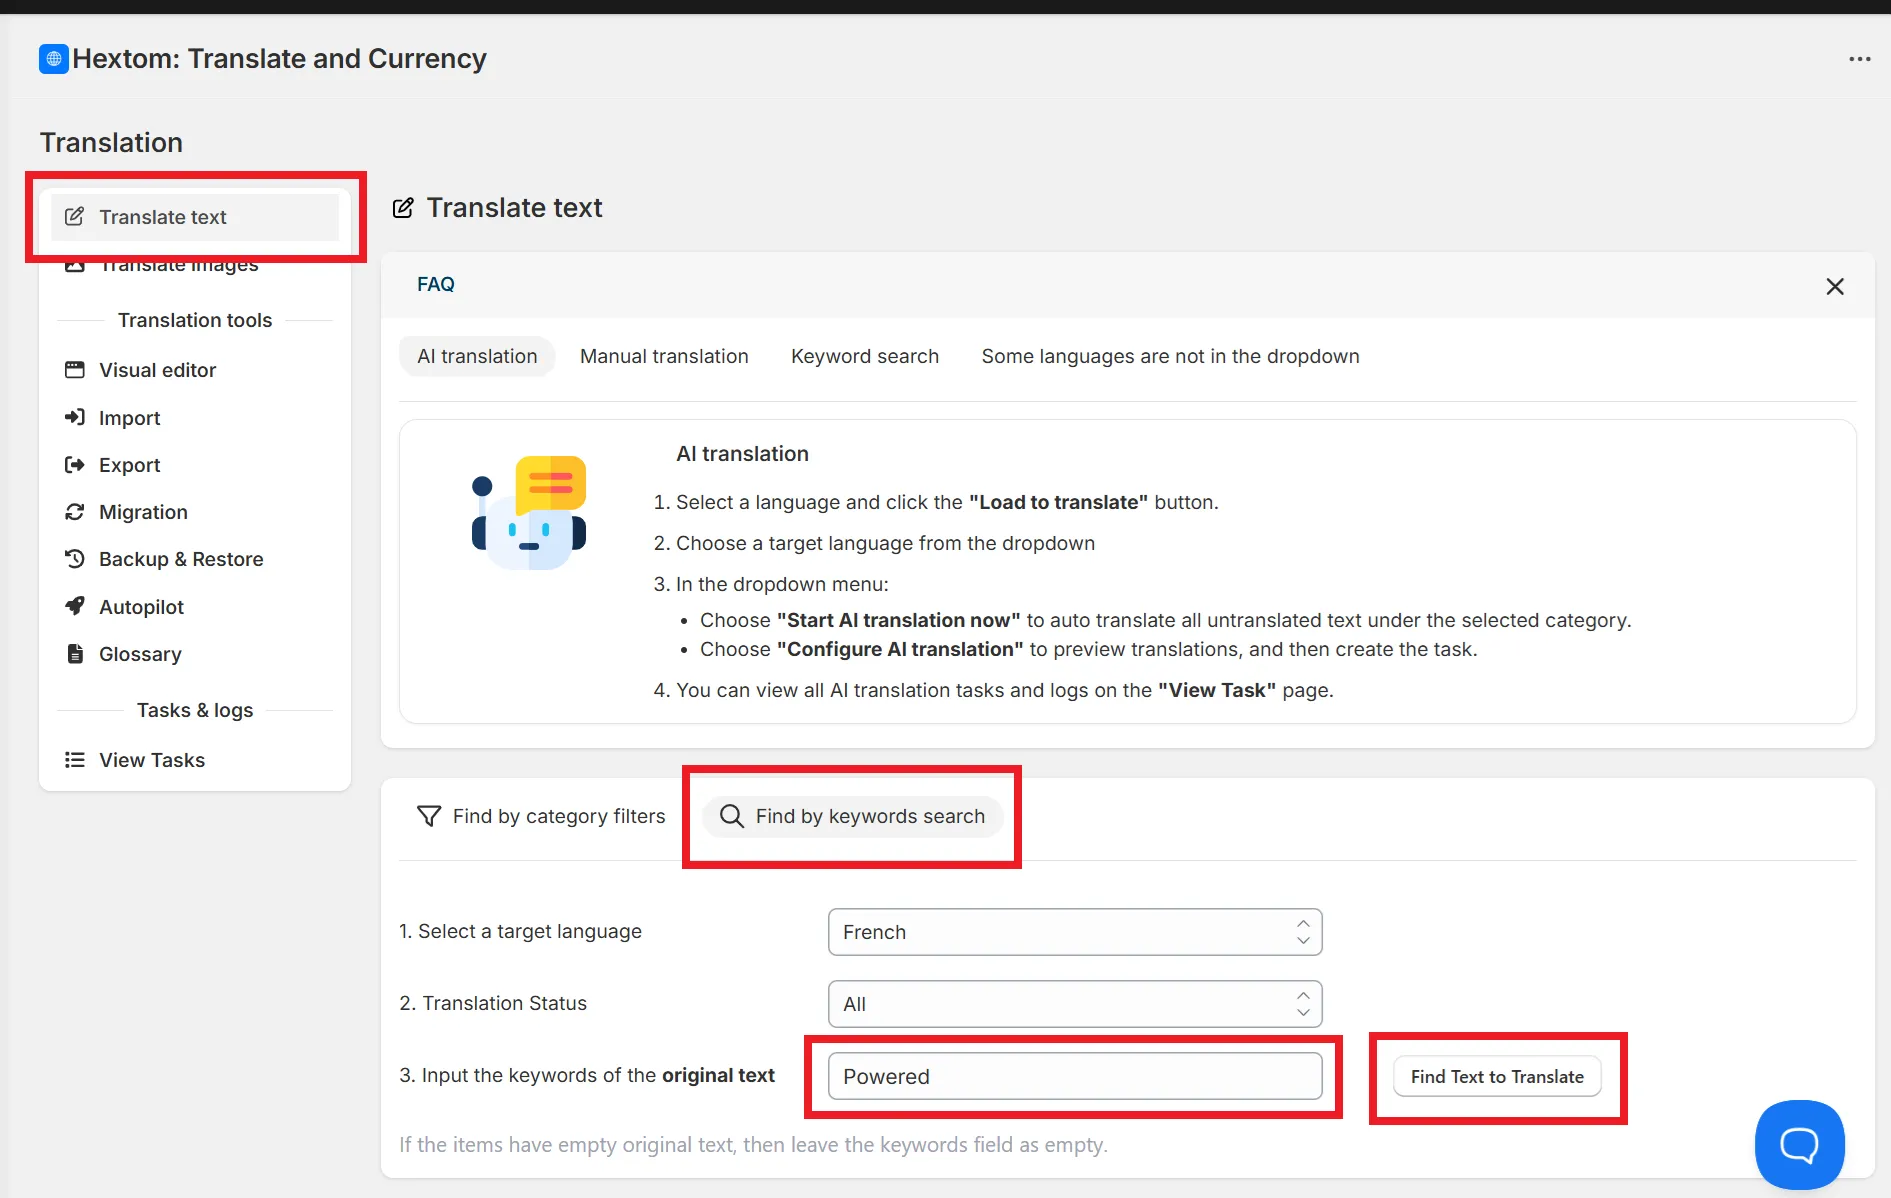The height and width of the screenshot is (1198, 1891).
Task: Switch to the AI translation FAQ tab
Action: [x=477, y=356]
